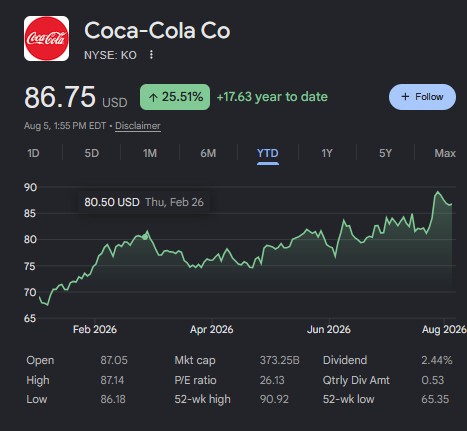Click the green up-arrow percentage badge
This screenshot has height=431, width=467.
(x=175, y=97)
